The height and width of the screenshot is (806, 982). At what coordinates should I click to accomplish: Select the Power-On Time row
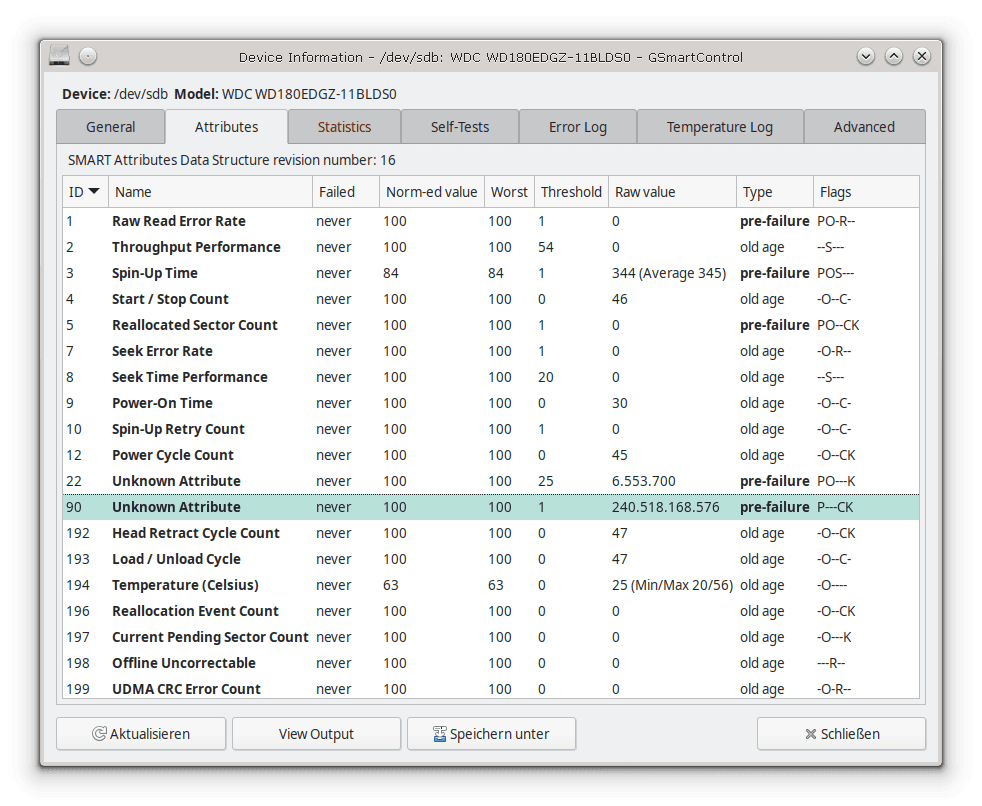[x=491, y=403]
